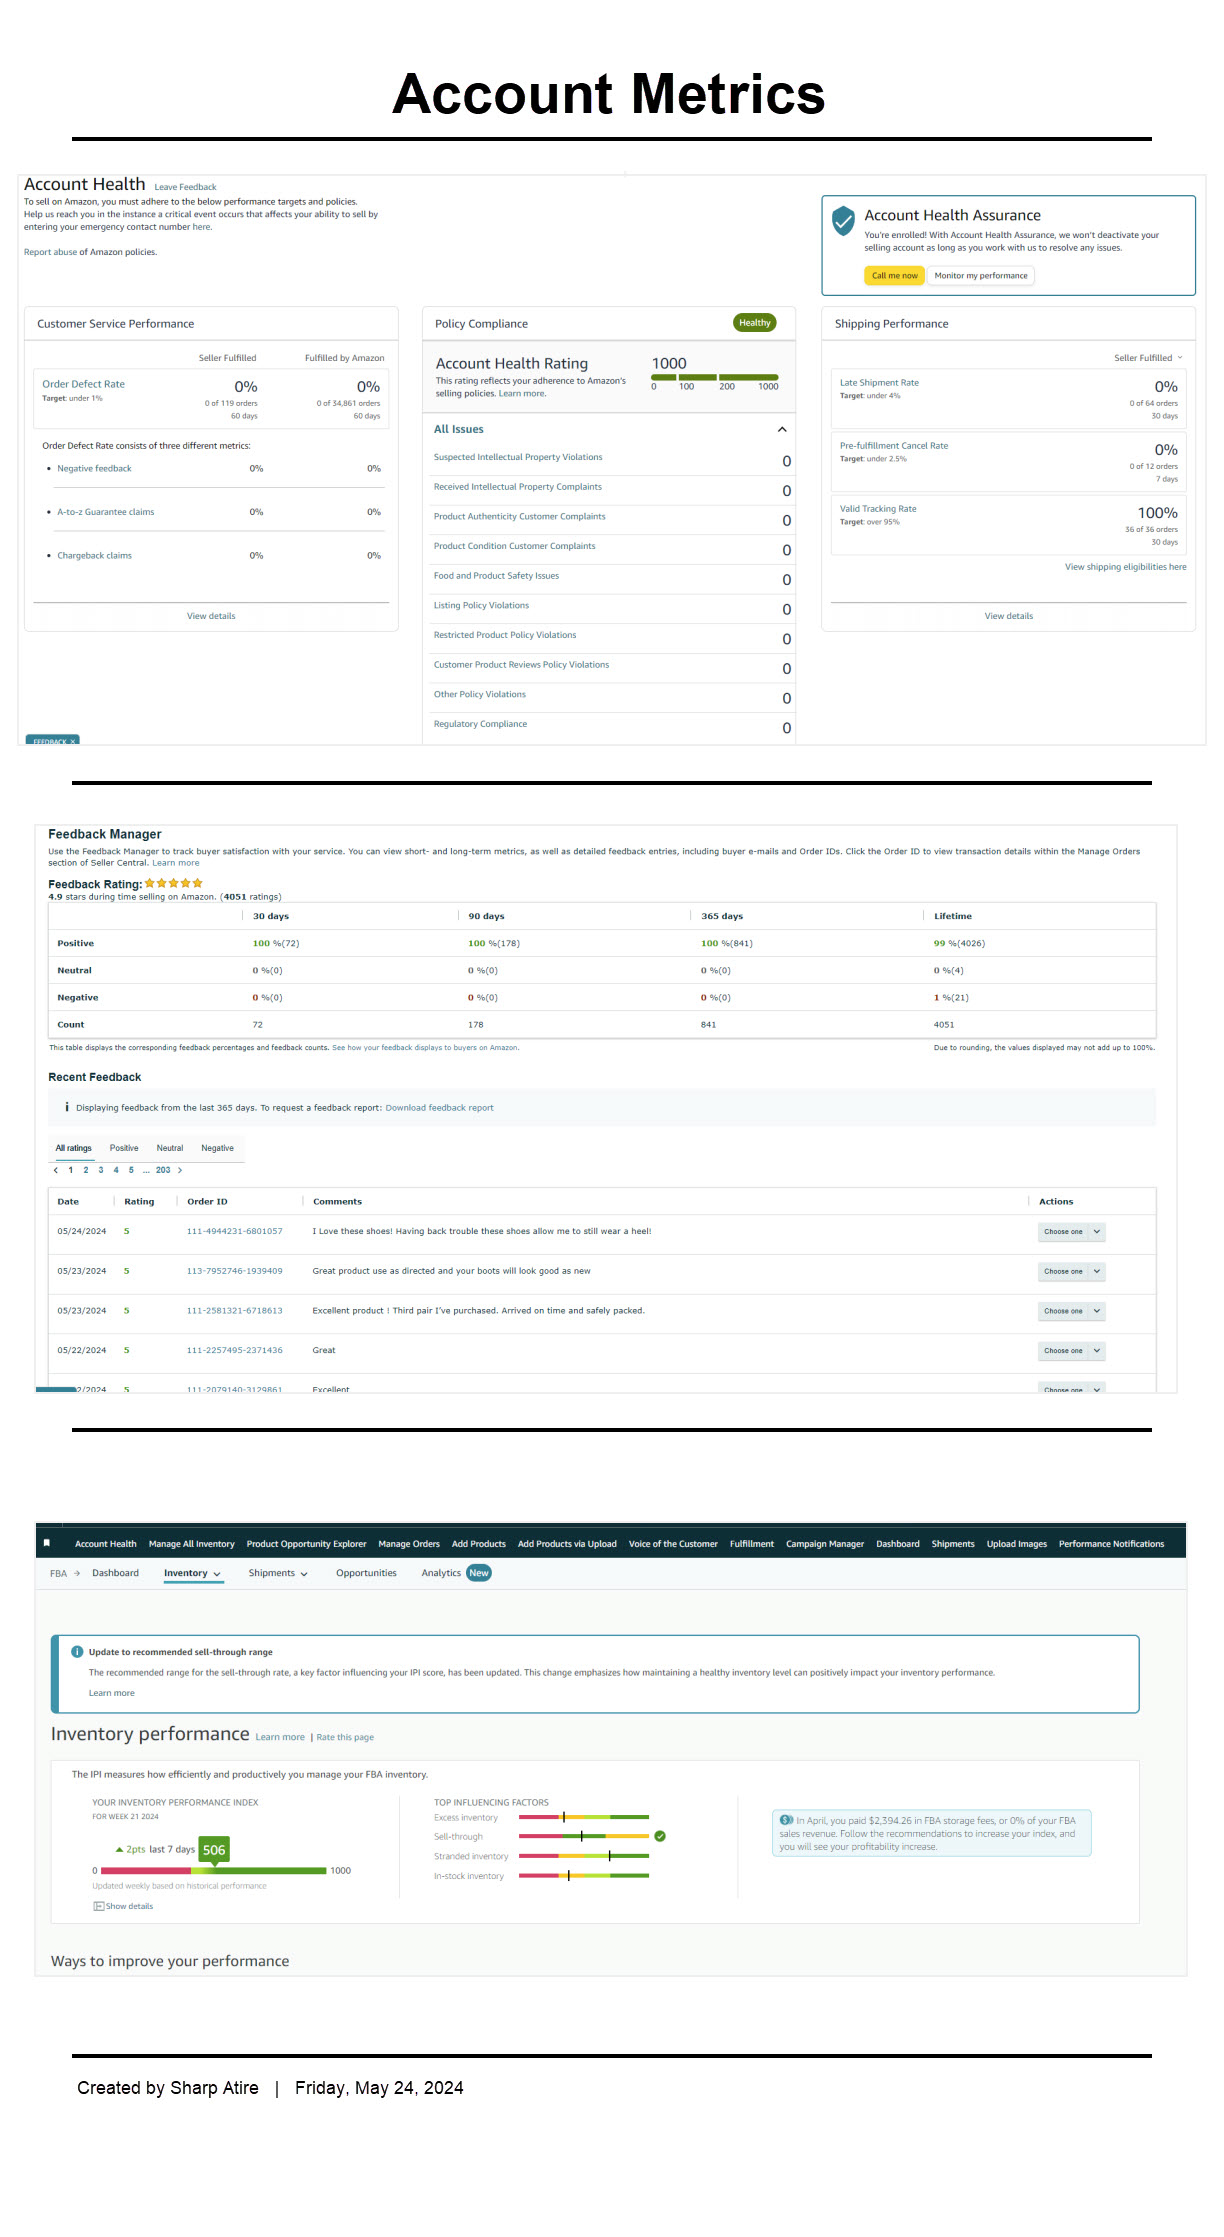Click the New badge beside Analytics
The width and height of the screenshot is (1224, 2237).
pyautogui.click(x=479, y=1573)
